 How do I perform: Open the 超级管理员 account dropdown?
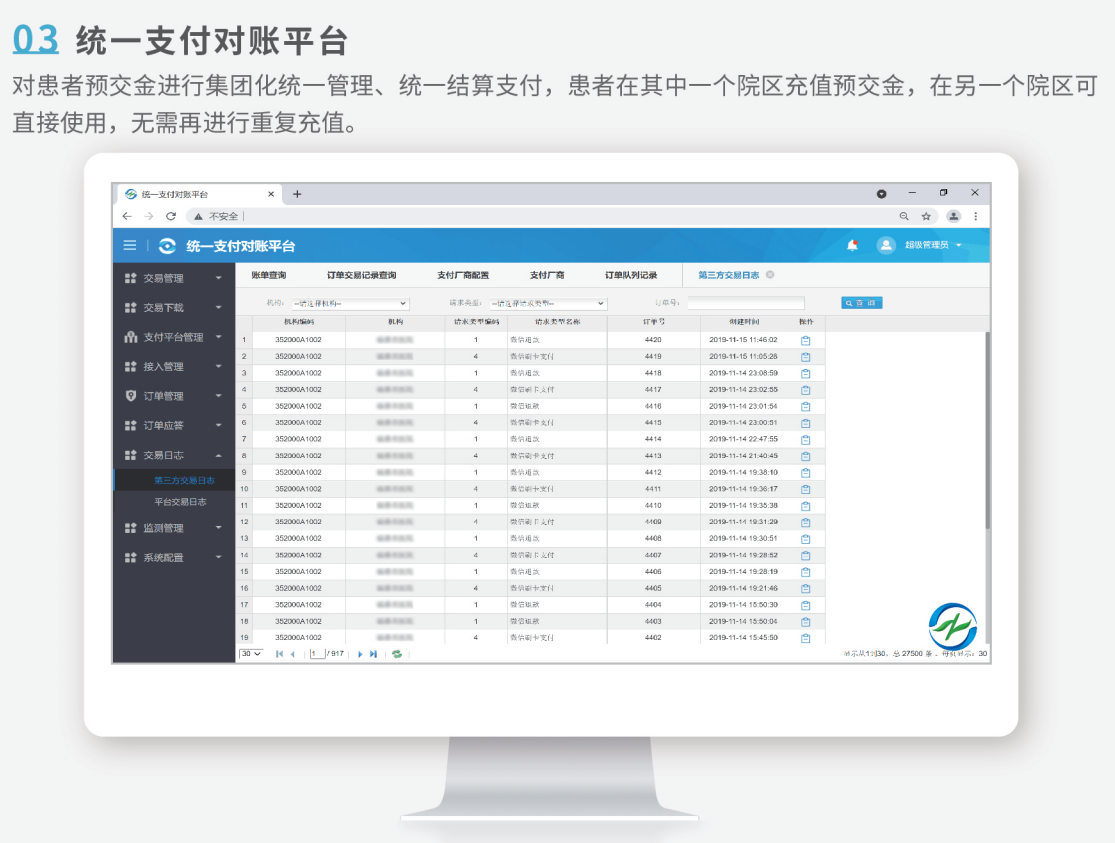(x=933, y=245)
